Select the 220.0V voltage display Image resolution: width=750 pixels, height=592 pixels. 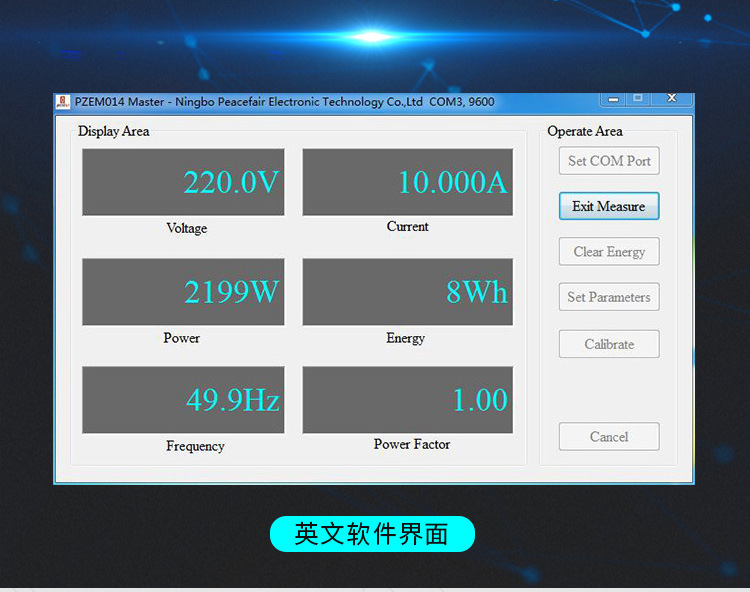point(183,182)
